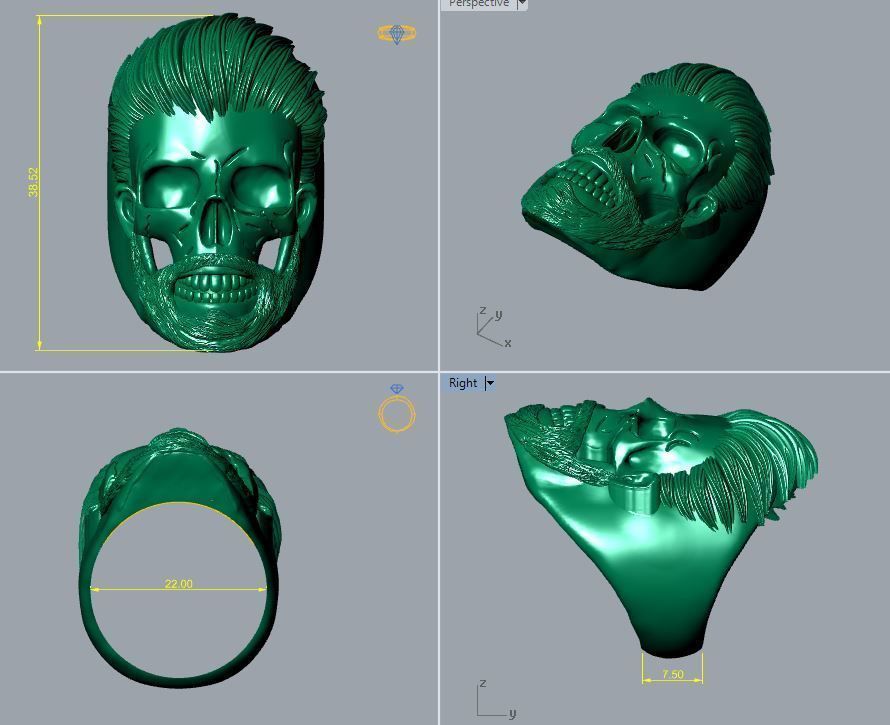This screenshot has height=725, width=890.
Task: Click the skull ring model in Perspective view
Action: pyautogui.click(x=647, y=177)
